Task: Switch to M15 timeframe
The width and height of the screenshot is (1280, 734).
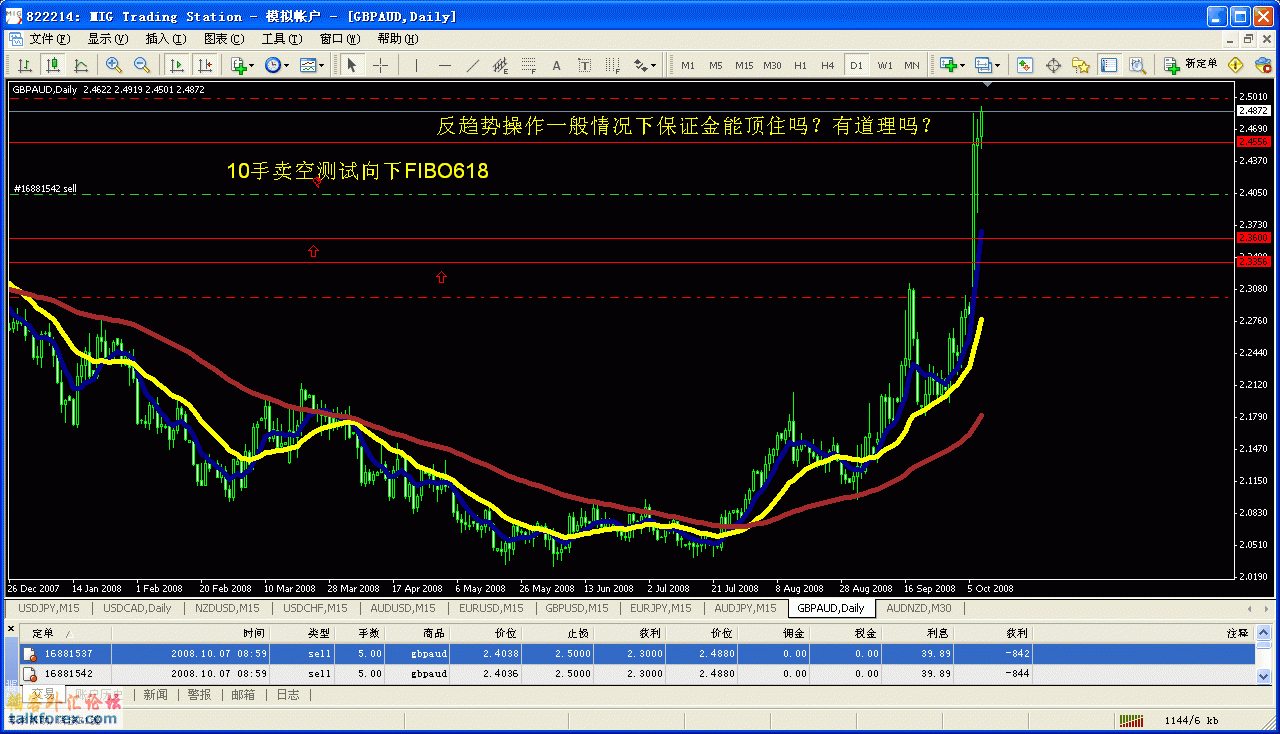Action: [744, 65]
